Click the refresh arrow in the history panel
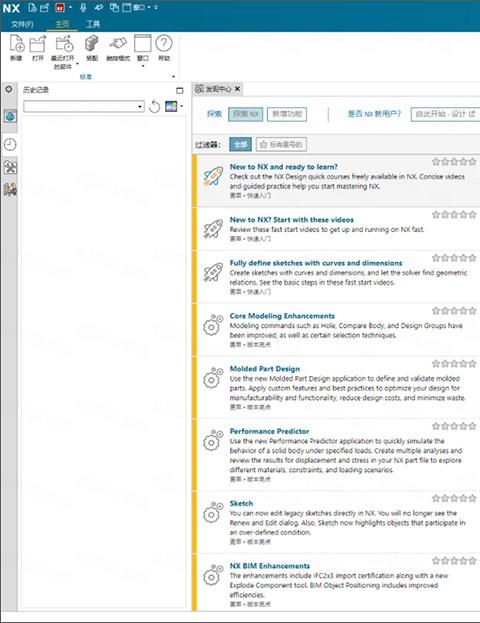Viewport: 480px width, 623px height. click(x=155, y=106)
